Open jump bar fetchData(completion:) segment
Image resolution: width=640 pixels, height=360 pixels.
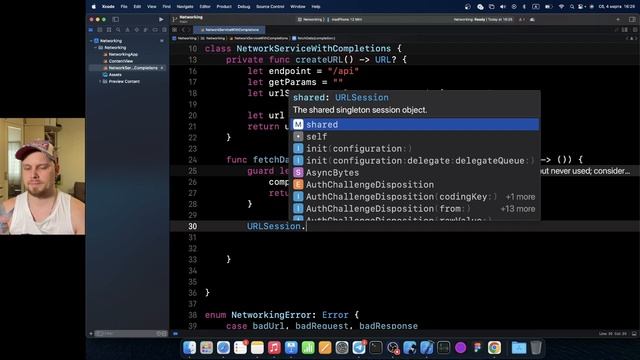click(313, 38)
